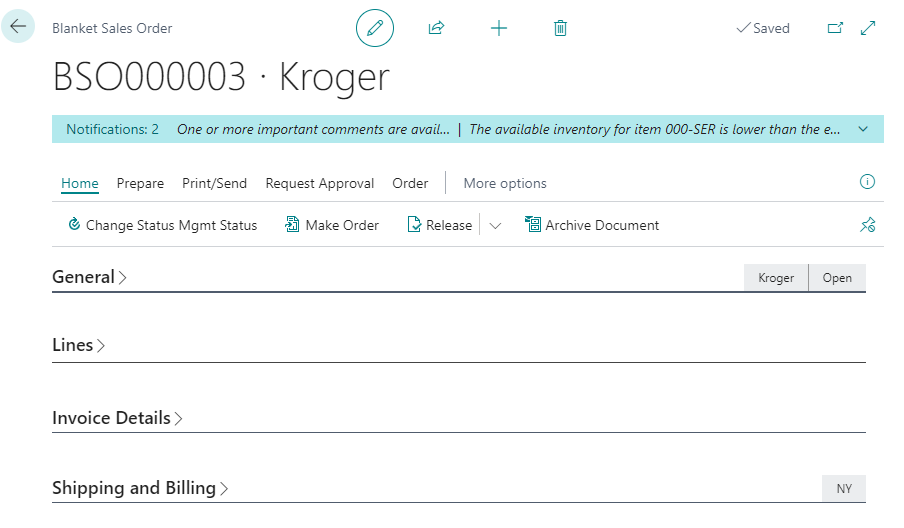The image size is (904, 528).
Task: Open the Release dropdown arrow
Action: tap(495, 225)
